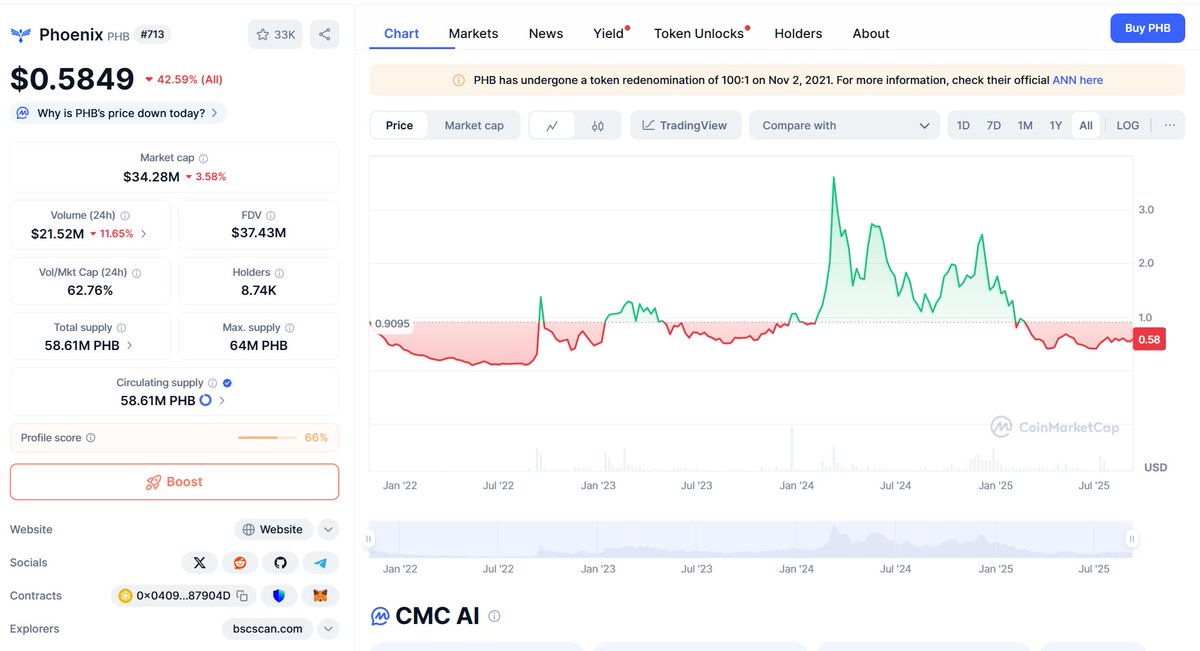The image size is (1200, 651).
Task: Expand Circulating supply details arrow
Action: pyautogui.click(x=222, y=400)
